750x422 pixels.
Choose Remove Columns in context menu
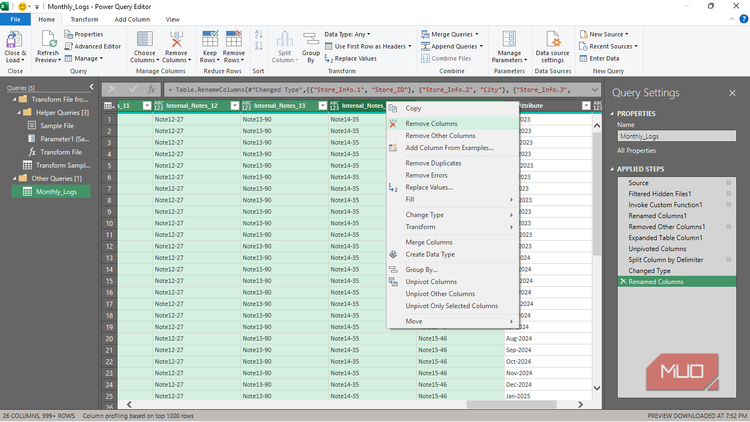pos(452,123)
